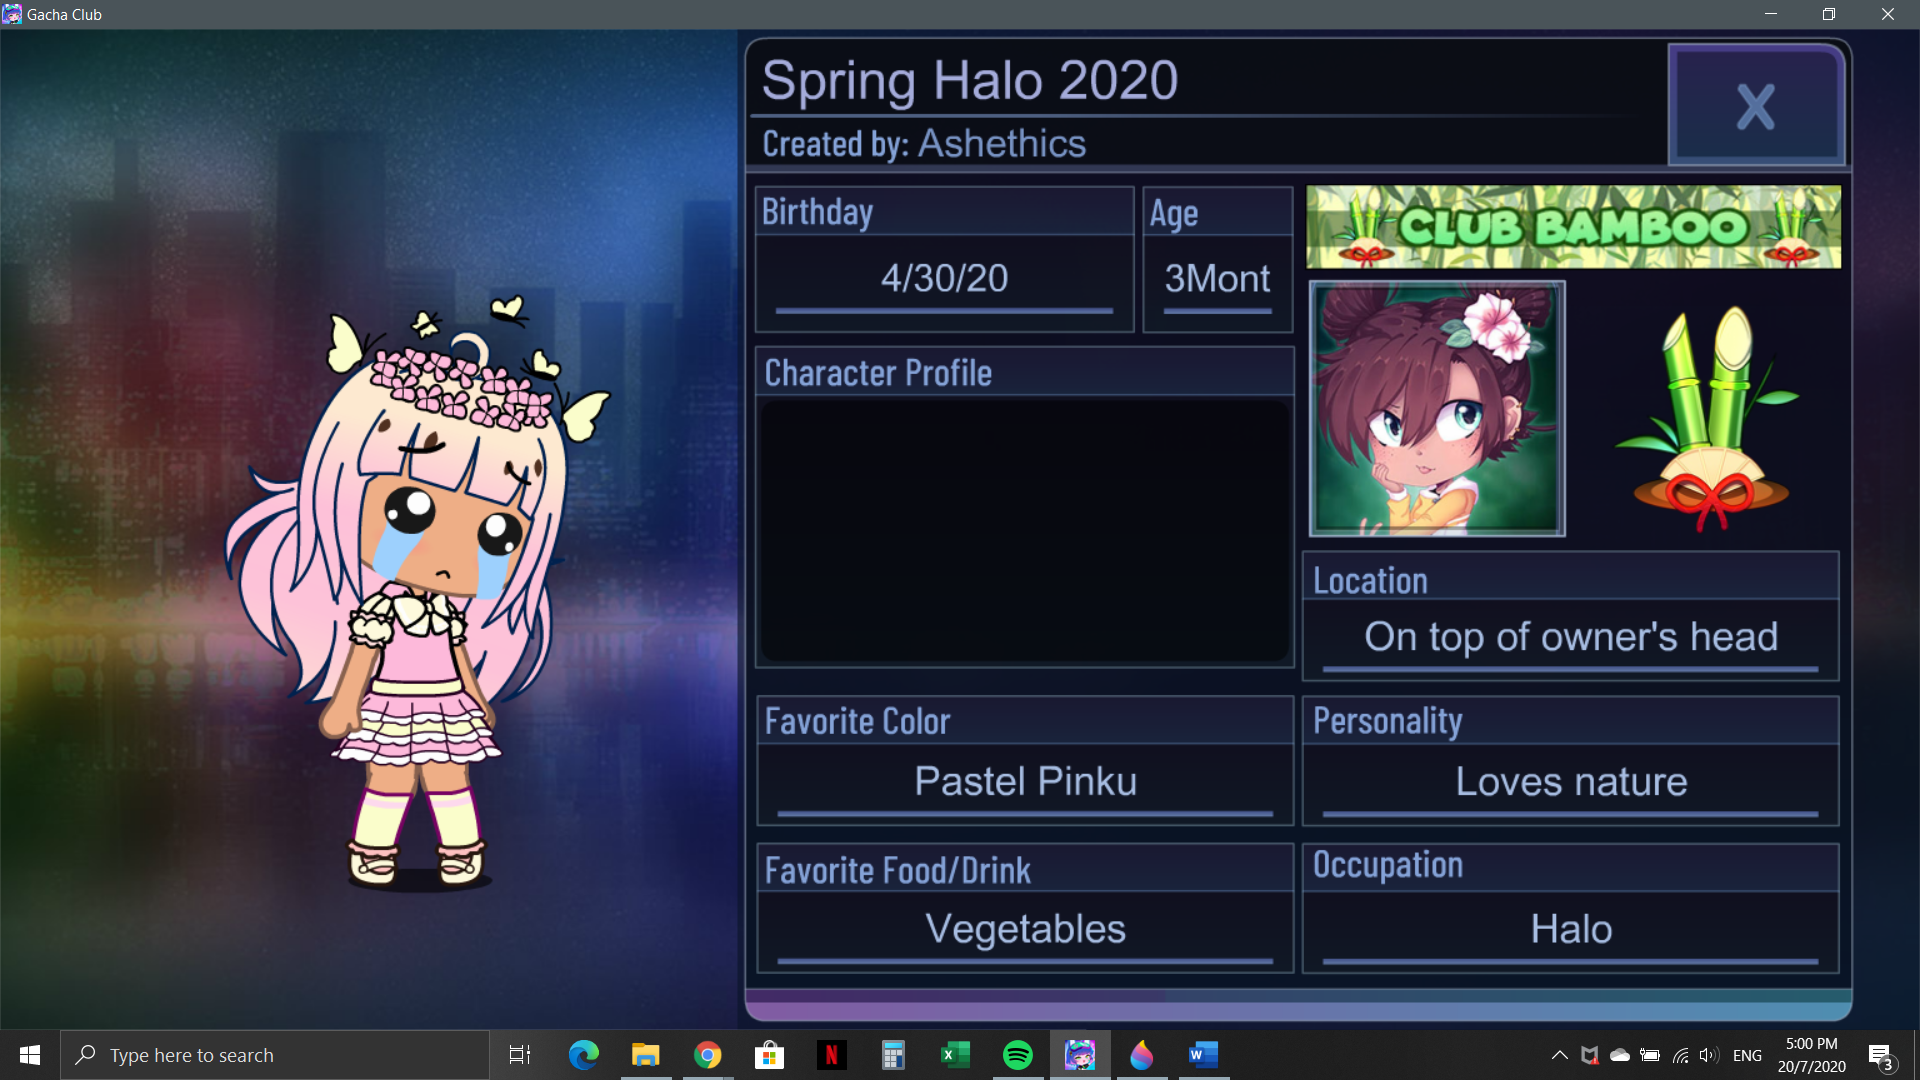The height and width of the screenshot is (1080, 1920).
Task: Click inside the Character Profile text box
Action: pyautogui.click(x=1025, y=530)
